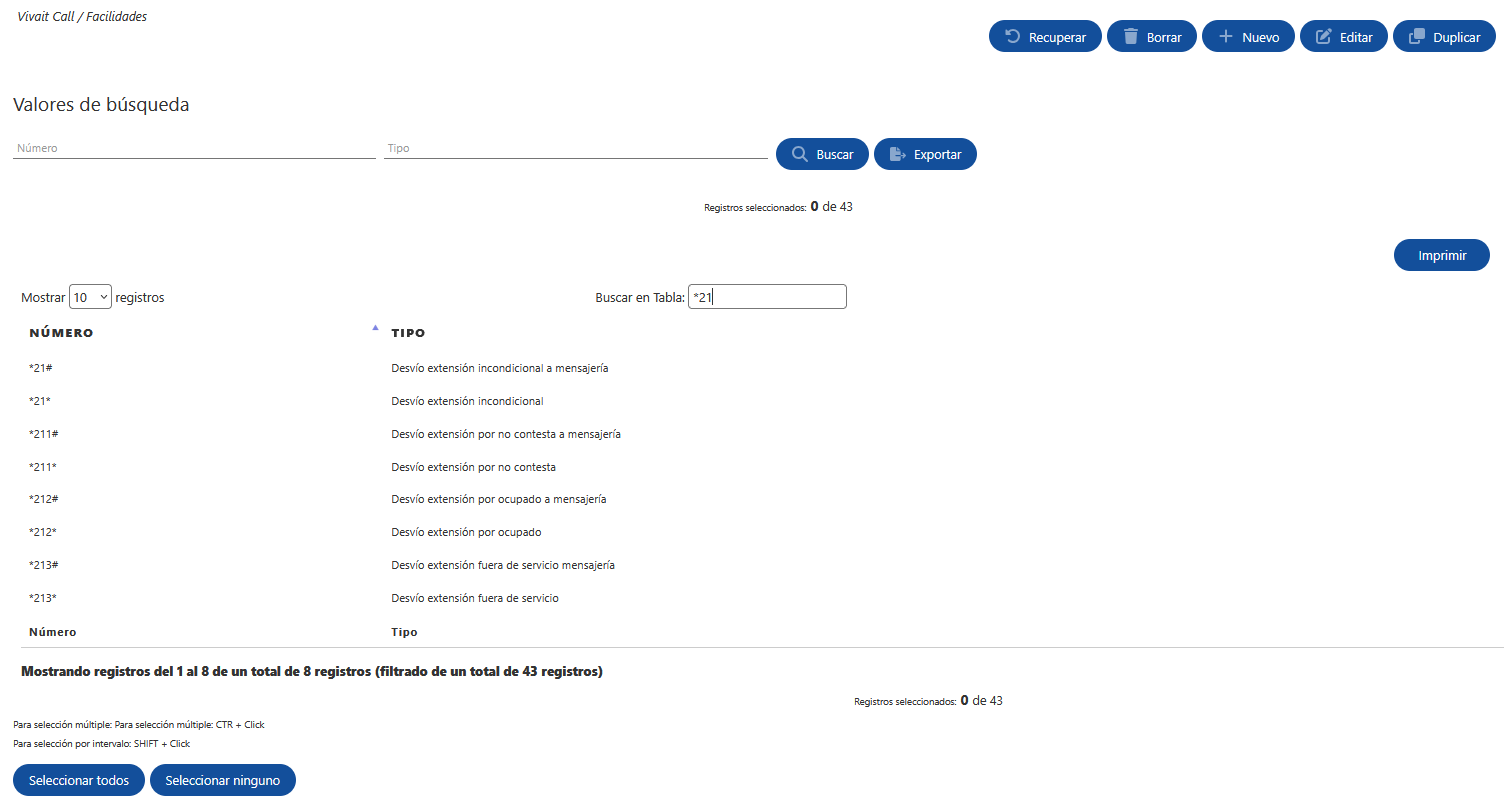Click the 'Desvío extensión incondicional' cell
This screenshot has height=808, width=1504.
point(467,401)
